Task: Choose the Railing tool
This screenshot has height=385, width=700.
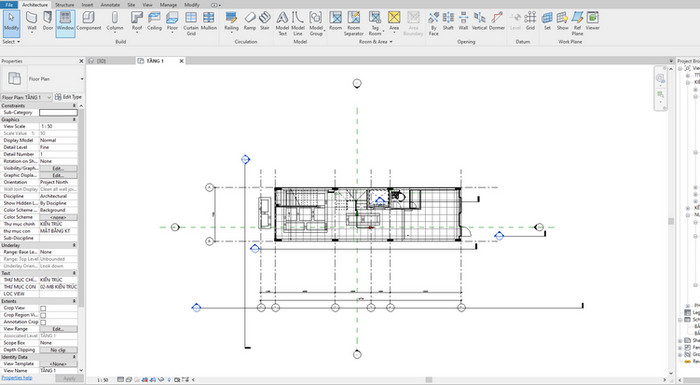Action: click(231, 22)
